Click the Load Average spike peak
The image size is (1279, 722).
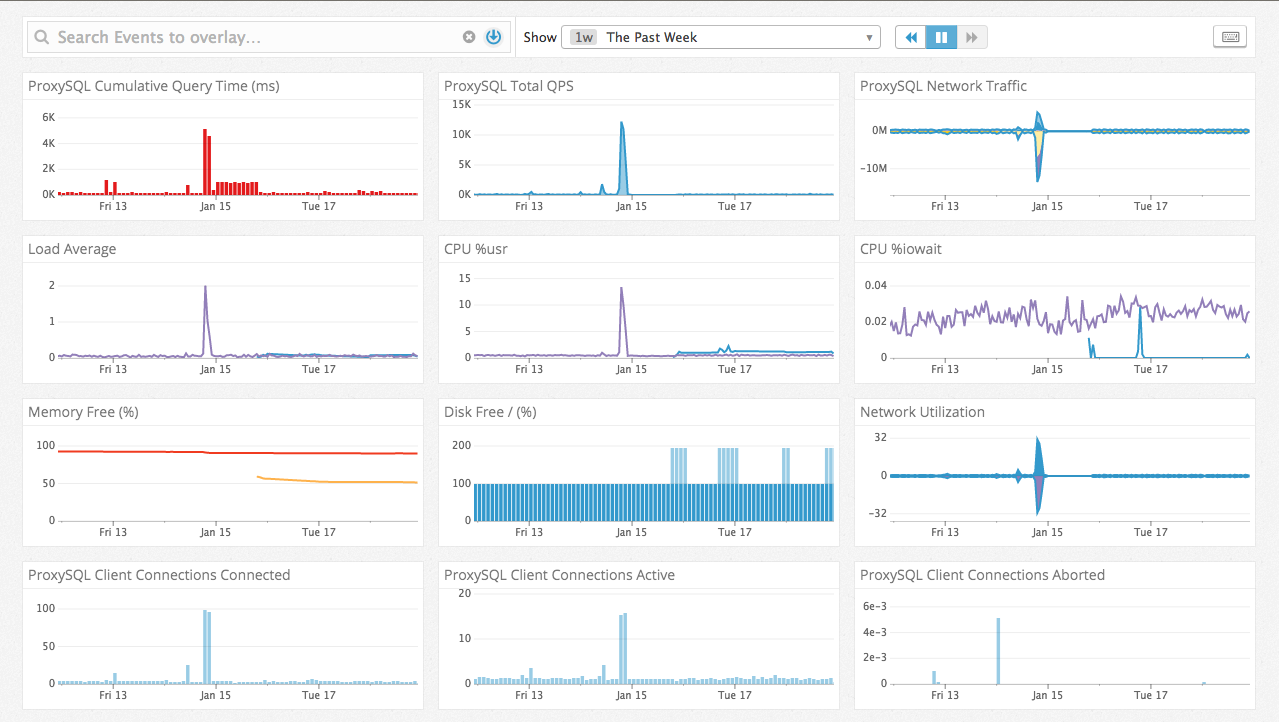click(205, 288)
